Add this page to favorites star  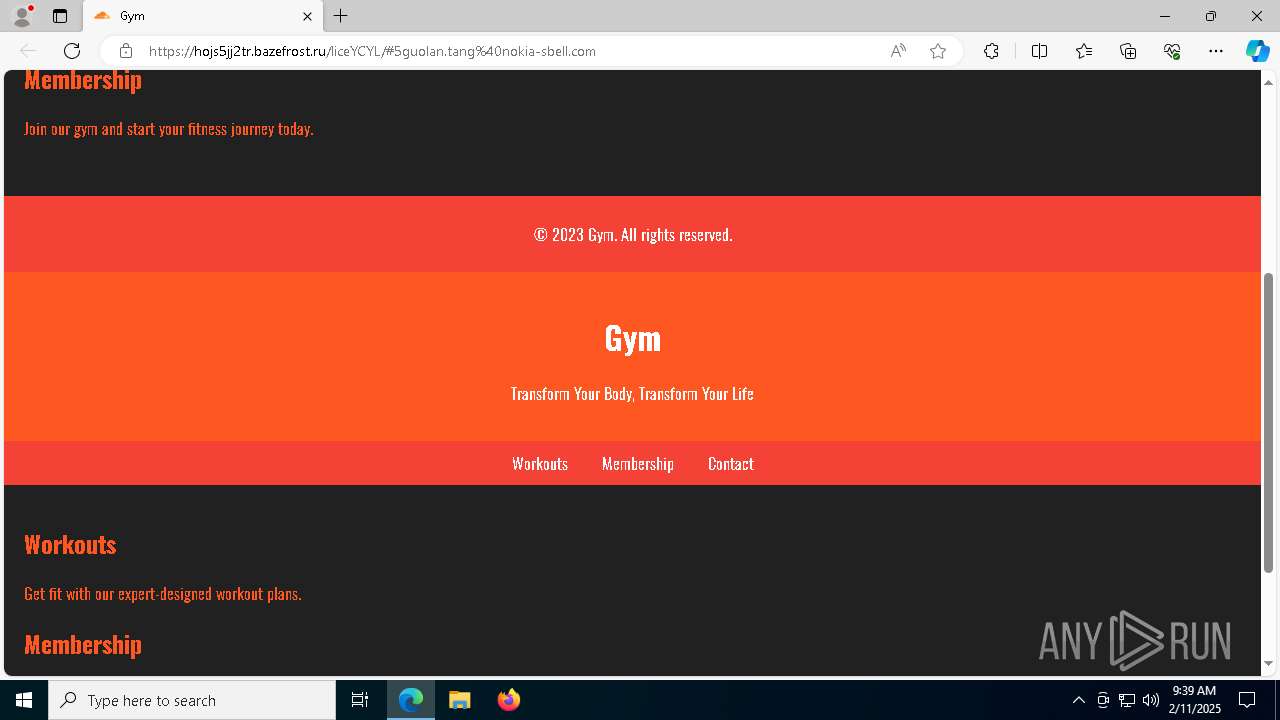point(938,51)
